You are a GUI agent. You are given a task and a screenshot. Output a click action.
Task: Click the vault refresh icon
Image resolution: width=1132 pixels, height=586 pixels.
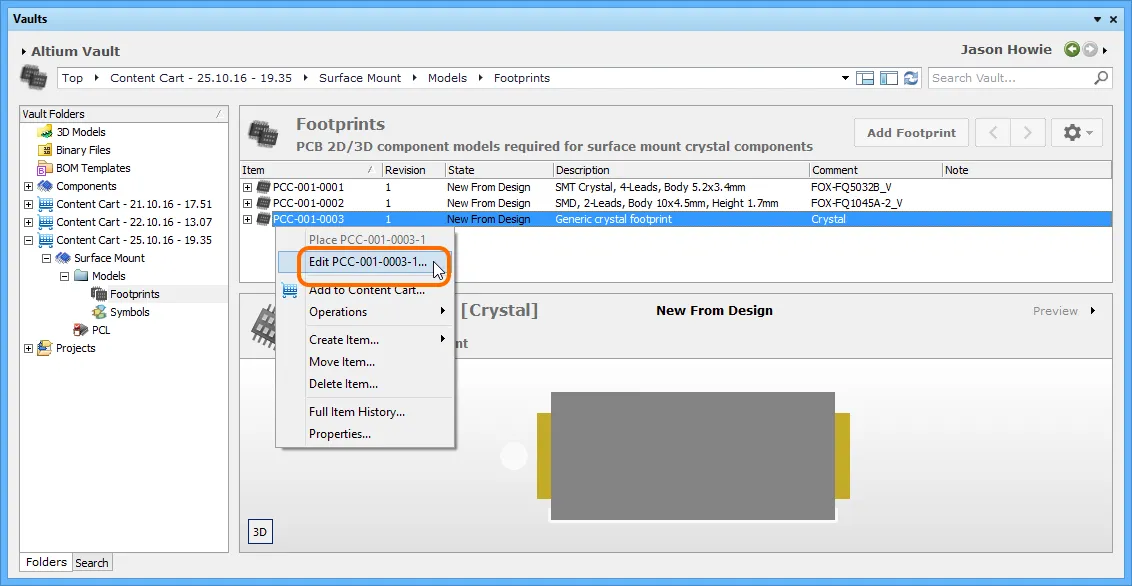911,78
